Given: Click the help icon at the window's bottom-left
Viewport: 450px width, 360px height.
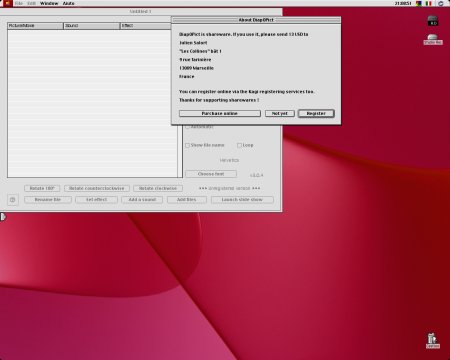Looking at the screenshot, I should [x=13, y=200].
